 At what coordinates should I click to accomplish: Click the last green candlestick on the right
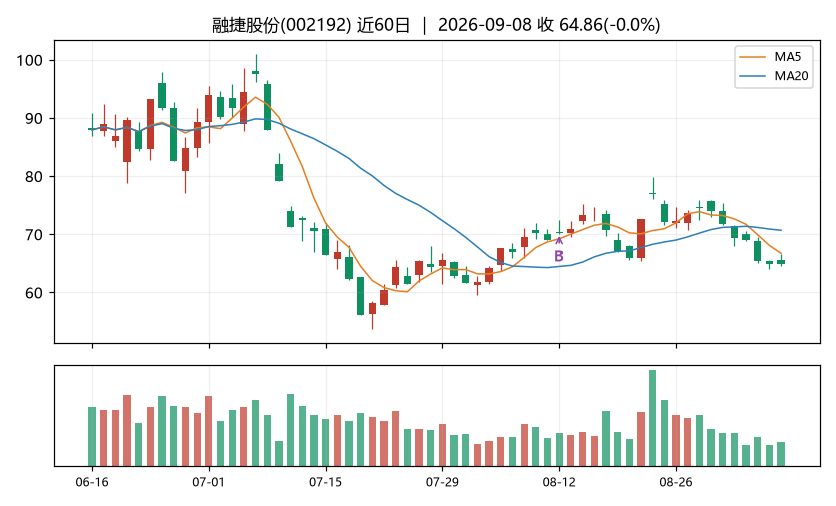coord(781,262)
